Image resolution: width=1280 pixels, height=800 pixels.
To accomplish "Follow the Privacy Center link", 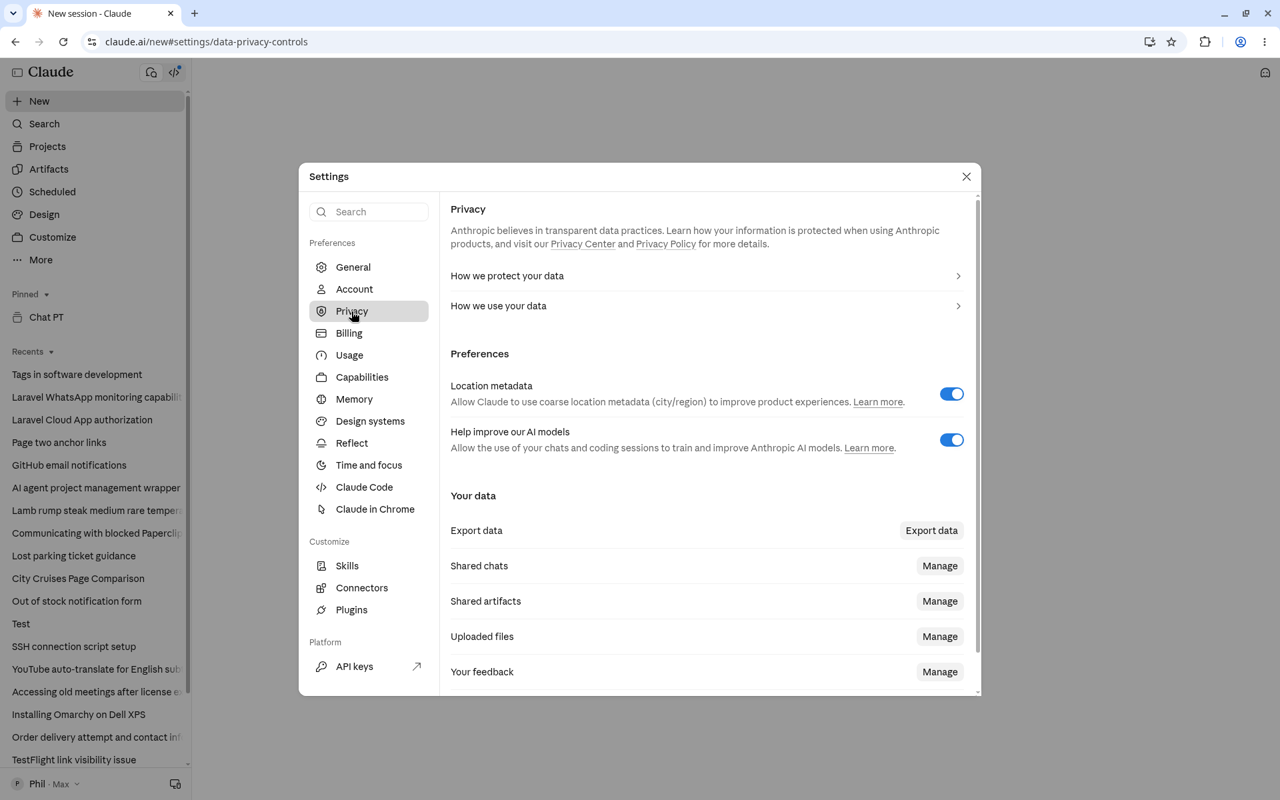I will [583, 244].
